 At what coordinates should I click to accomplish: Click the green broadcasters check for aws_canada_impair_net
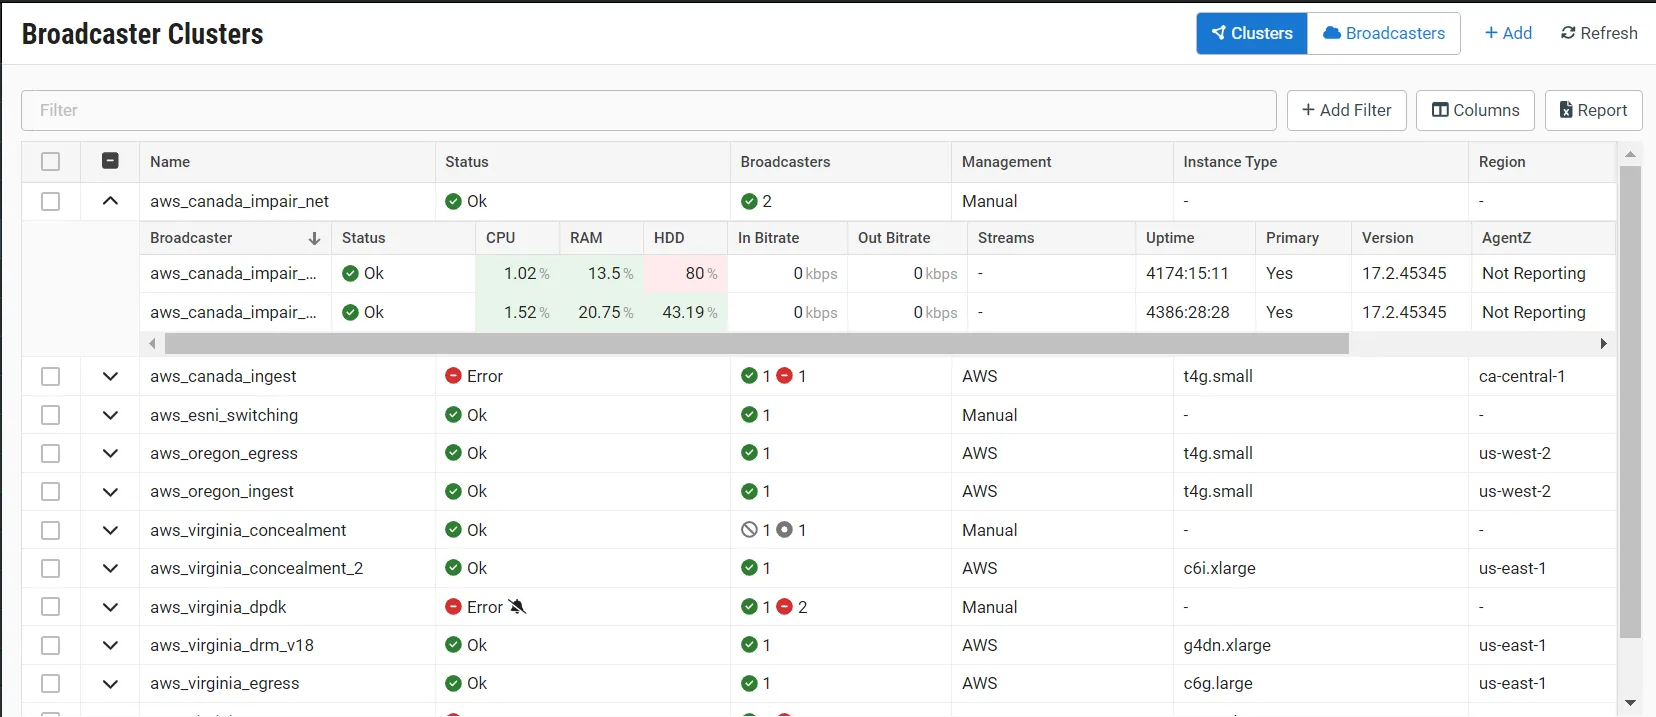point(749,201)
